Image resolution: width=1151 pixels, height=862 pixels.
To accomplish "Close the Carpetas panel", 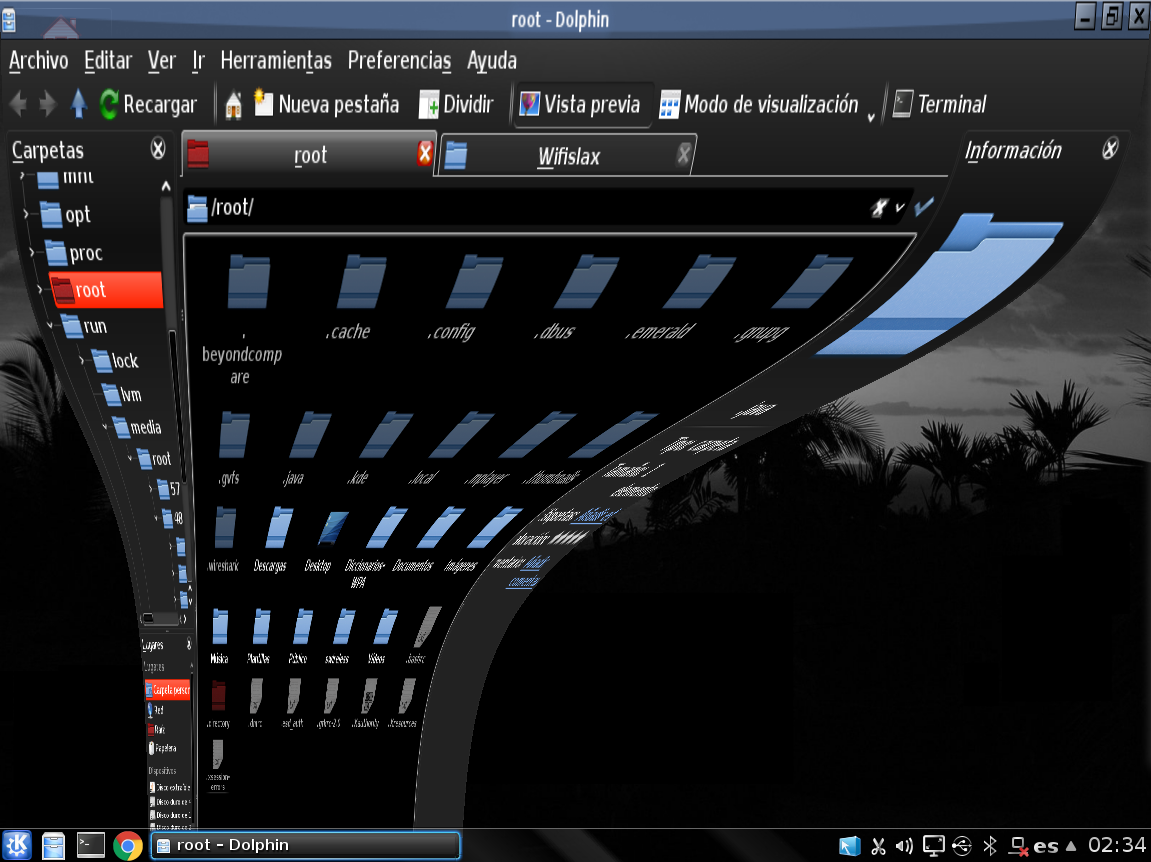I will [x=158, y=149].
